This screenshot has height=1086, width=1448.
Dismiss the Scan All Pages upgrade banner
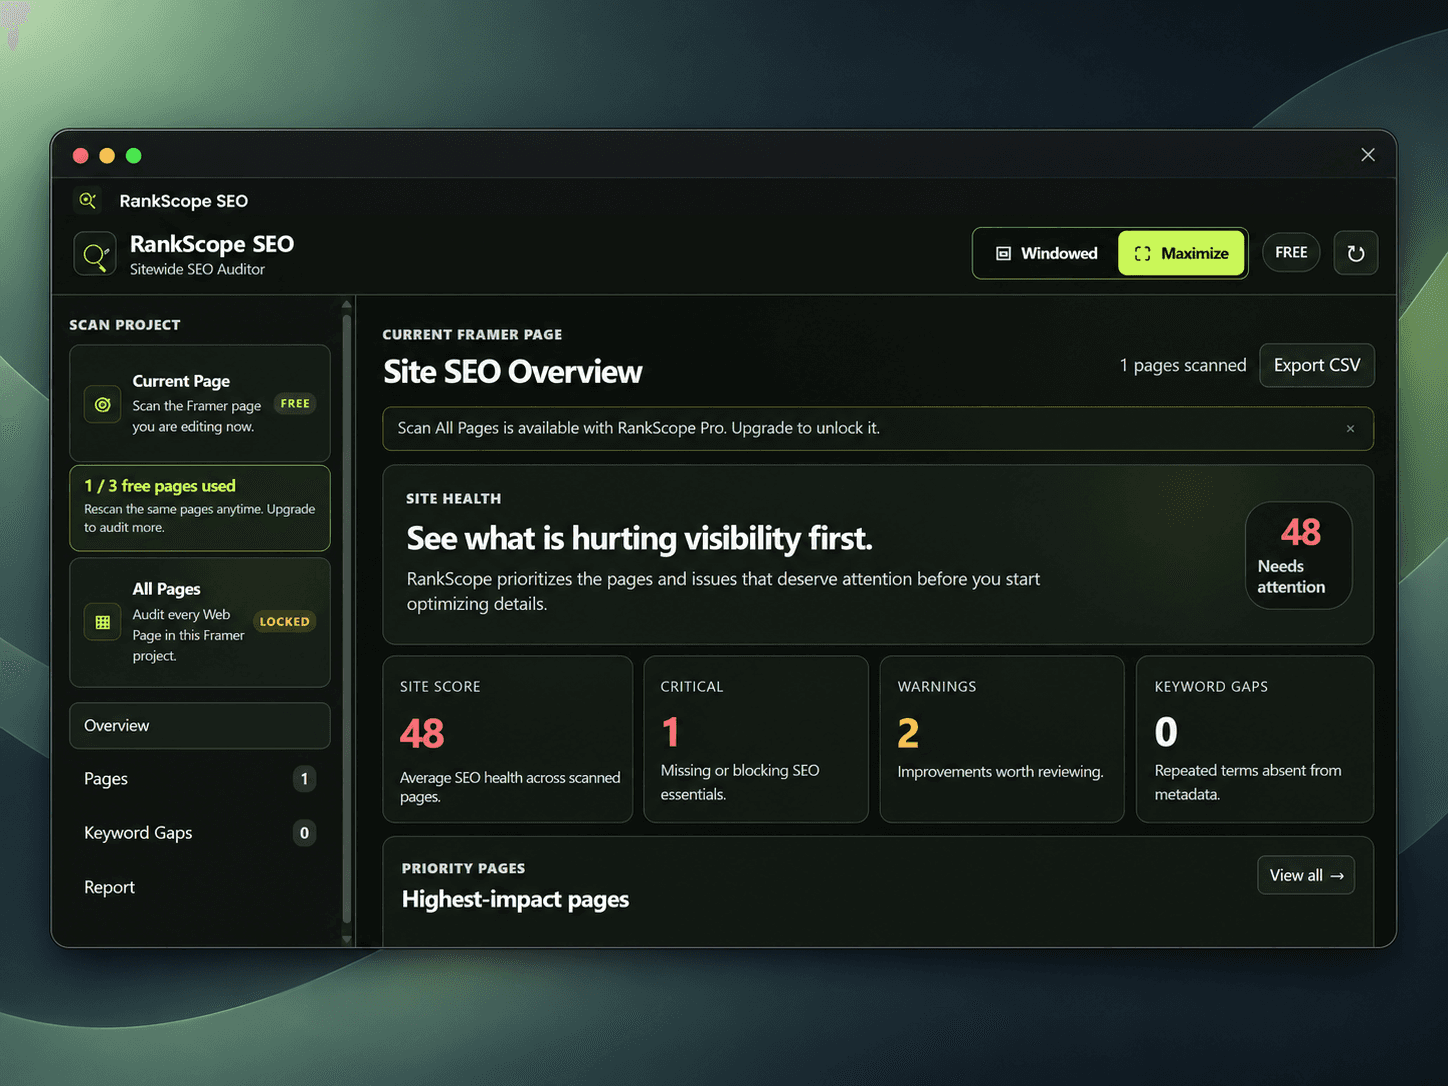click(x=1350, y=429)
